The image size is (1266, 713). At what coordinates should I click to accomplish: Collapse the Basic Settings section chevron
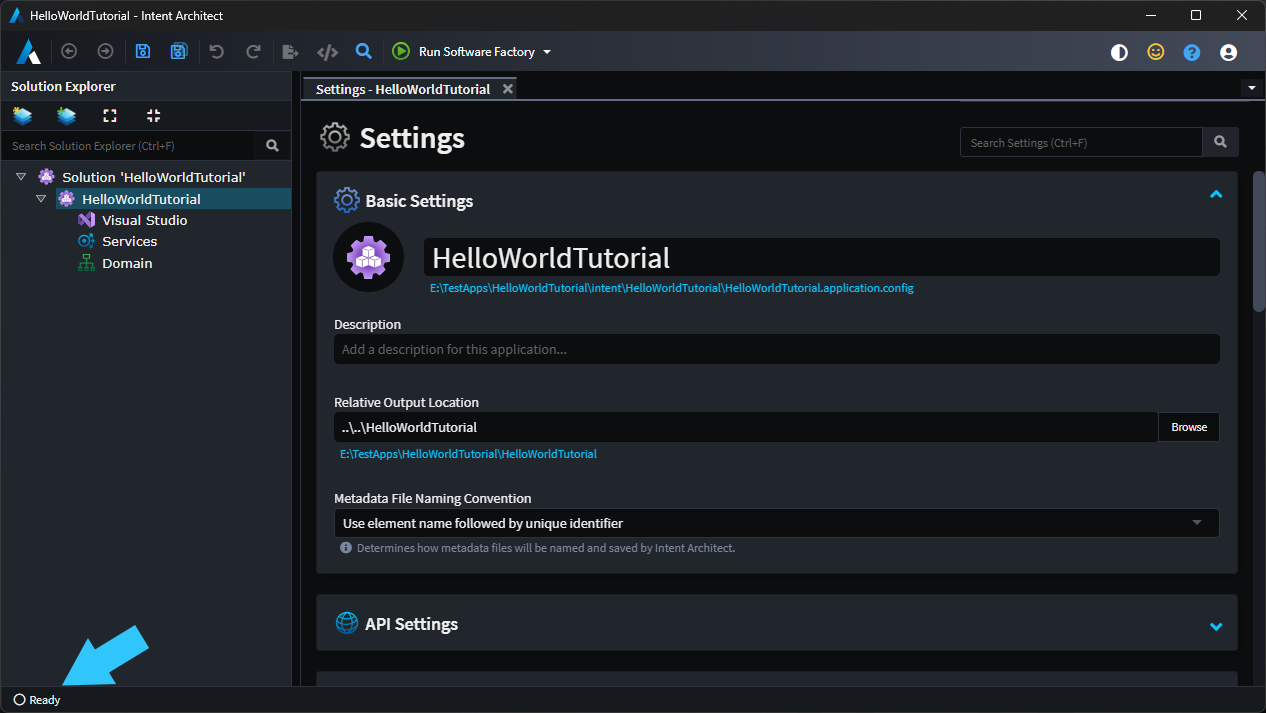(1216, 195)
